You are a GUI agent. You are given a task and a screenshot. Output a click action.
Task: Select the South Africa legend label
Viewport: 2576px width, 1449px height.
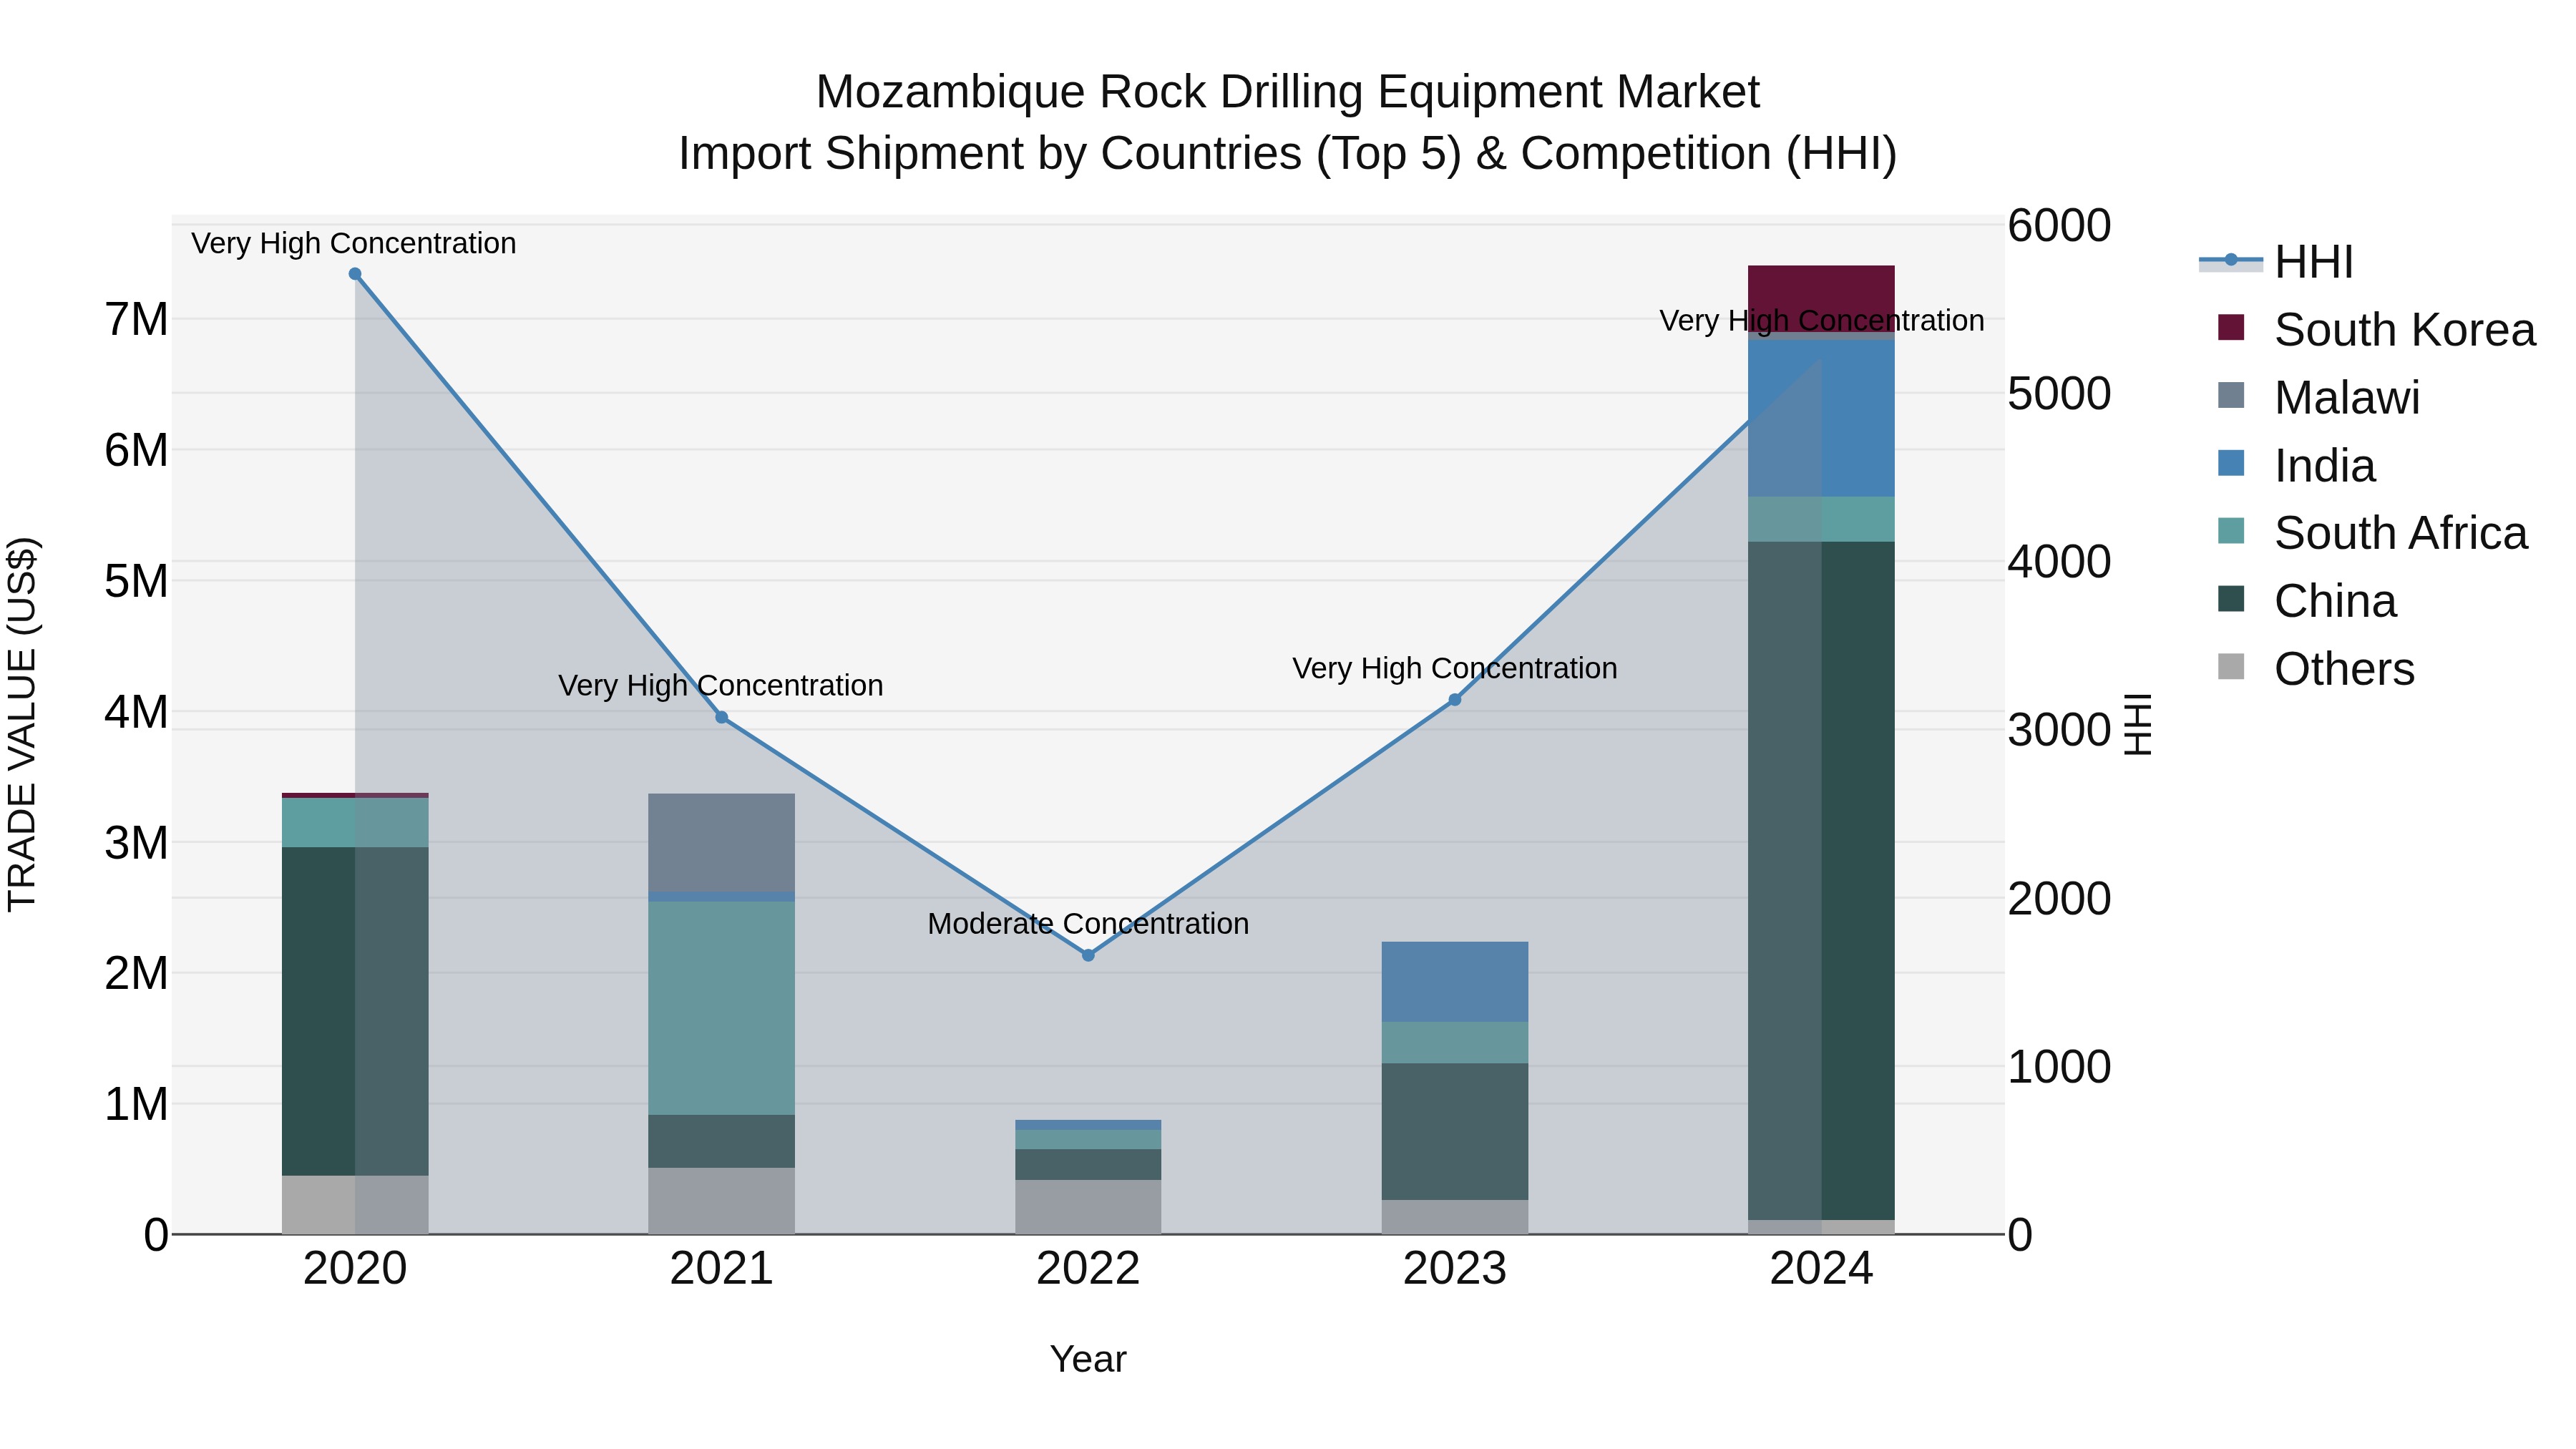(2401, 533)
